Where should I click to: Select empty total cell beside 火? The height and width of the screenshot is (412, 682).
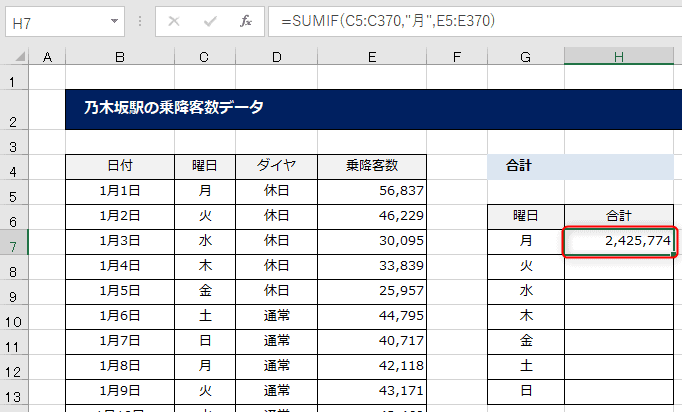click(619, 267)
